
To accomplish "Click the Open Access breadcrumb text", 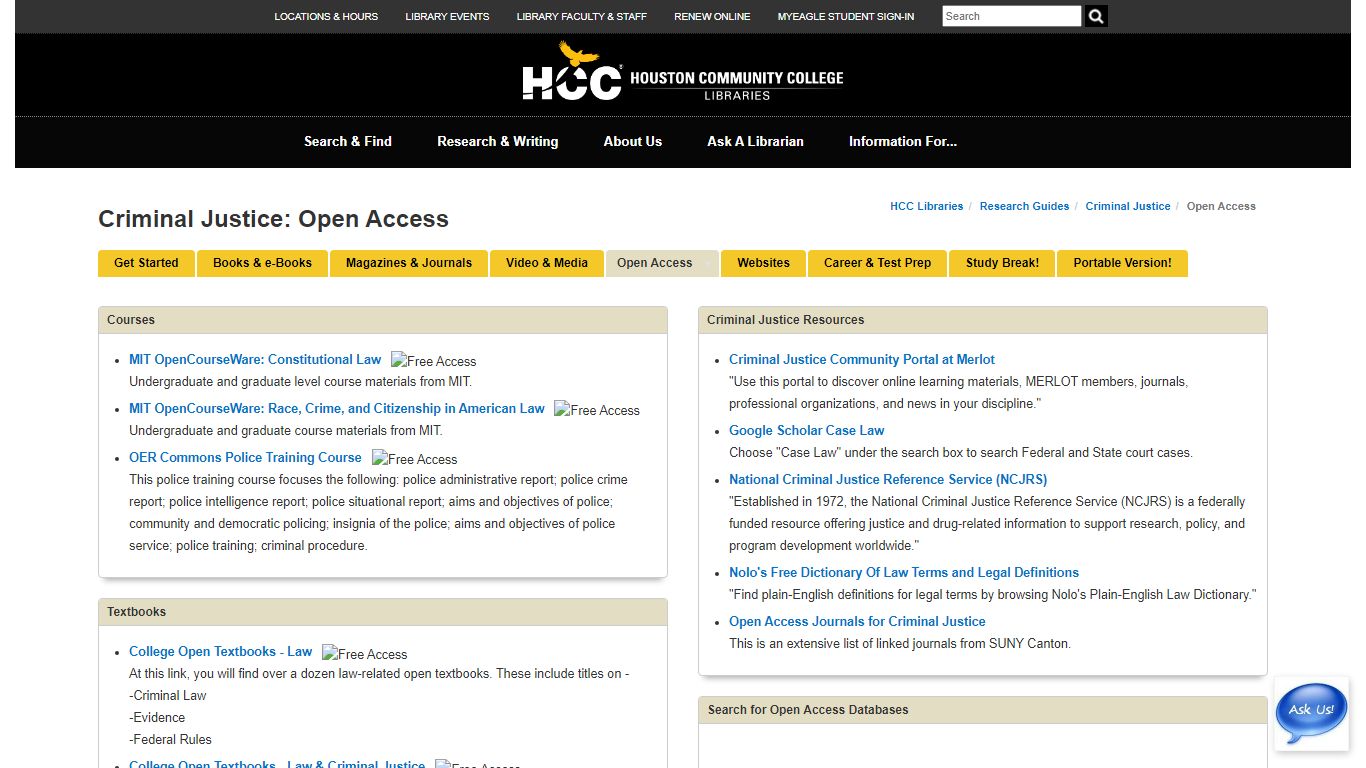I will click(1221, 206).
